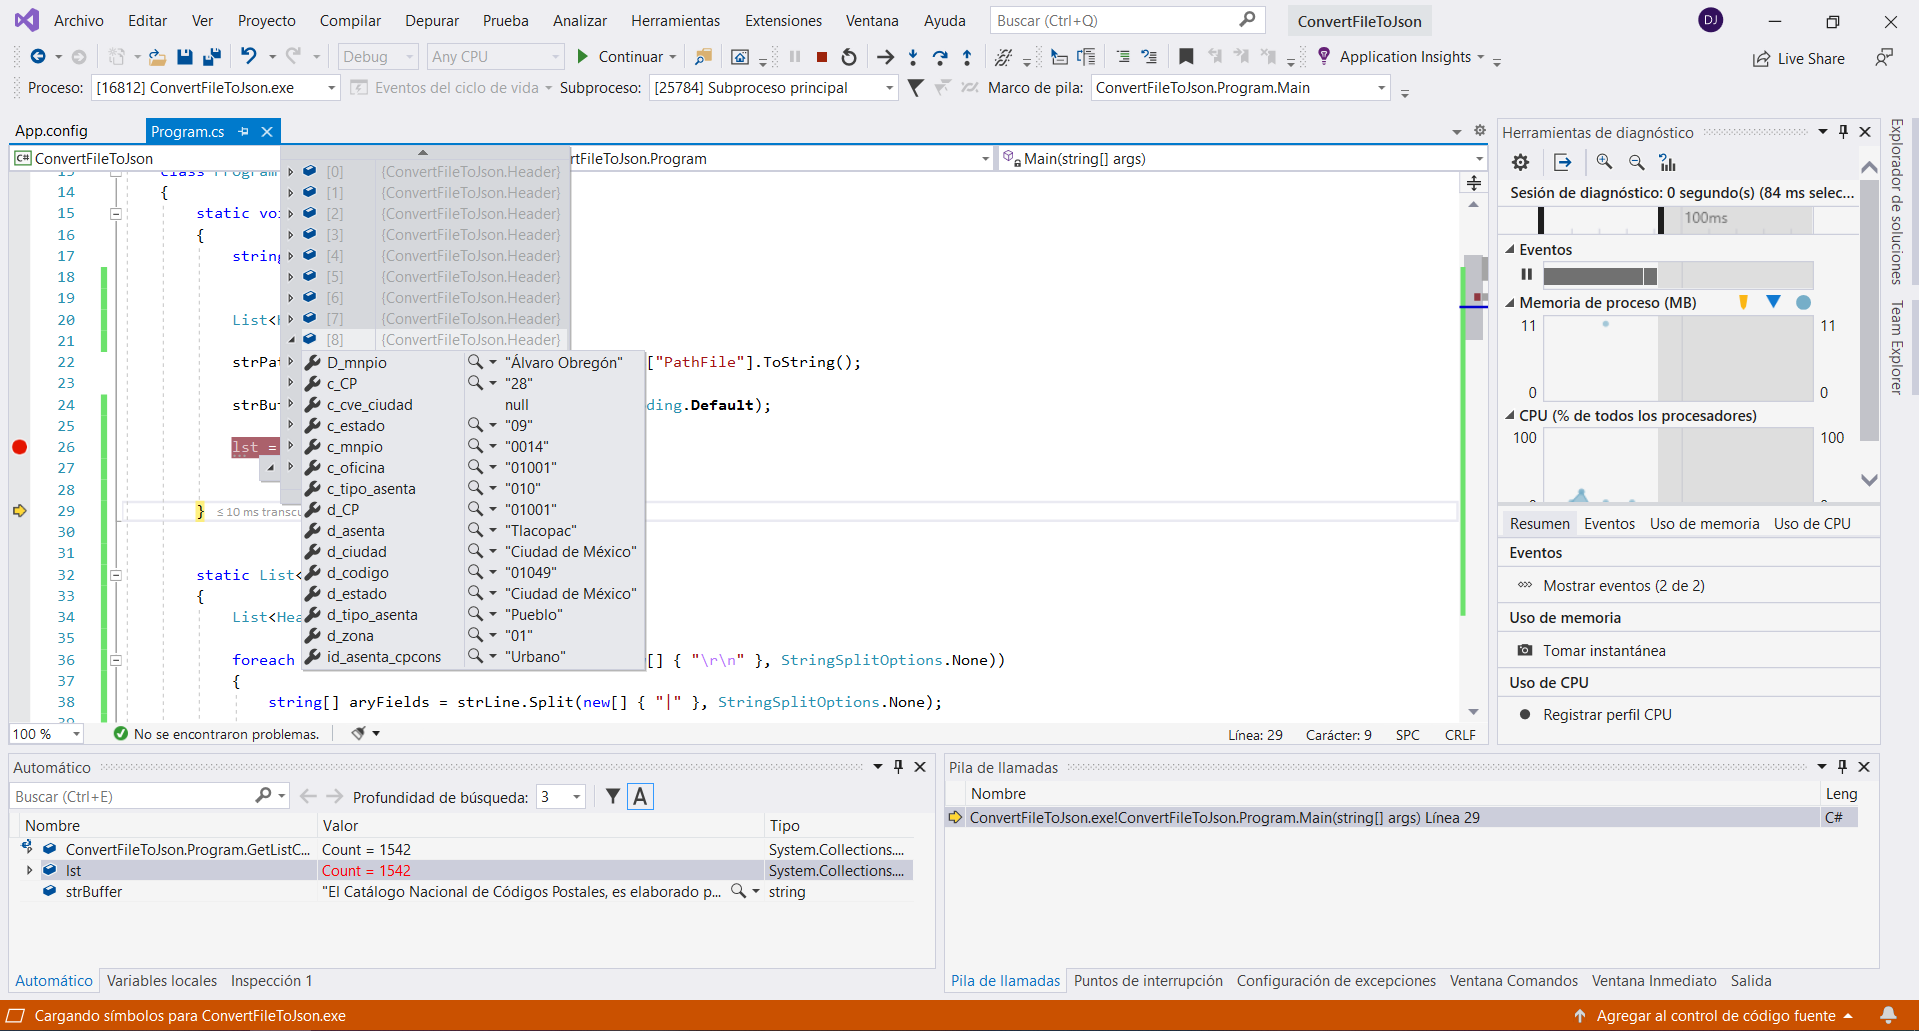This screenshot has height=1031, width=1919.
Task: Open the Marco de pila dropdown
Action: pyautogui.click(x=1381, y=88)
